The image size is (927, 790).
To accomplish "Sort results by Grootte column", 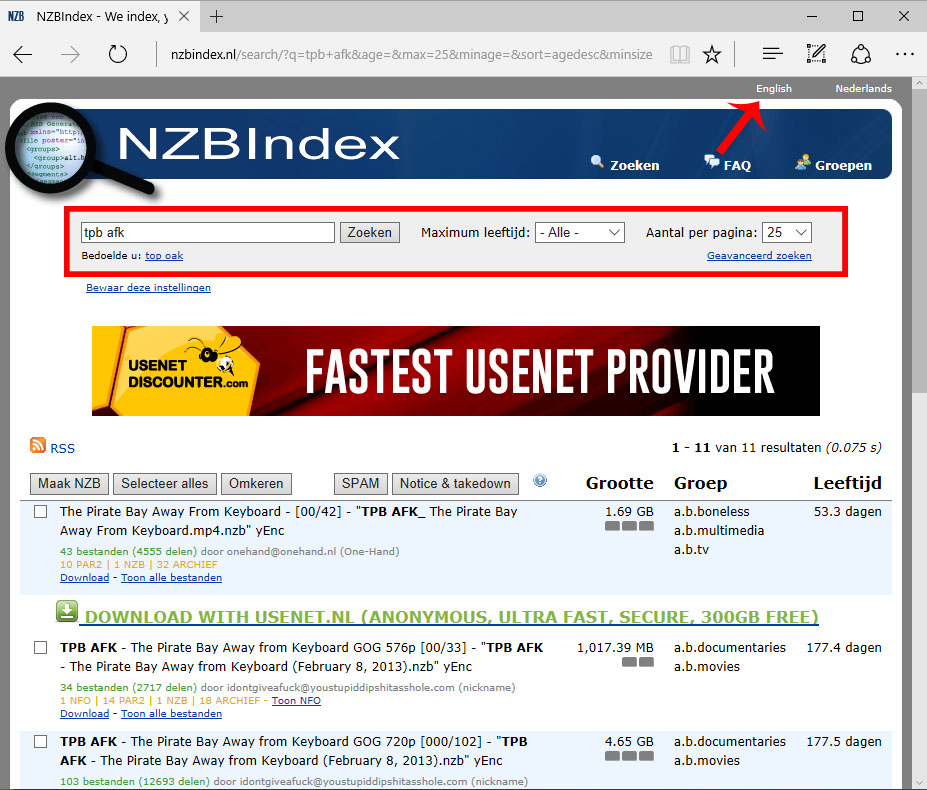I will point(620,483).
